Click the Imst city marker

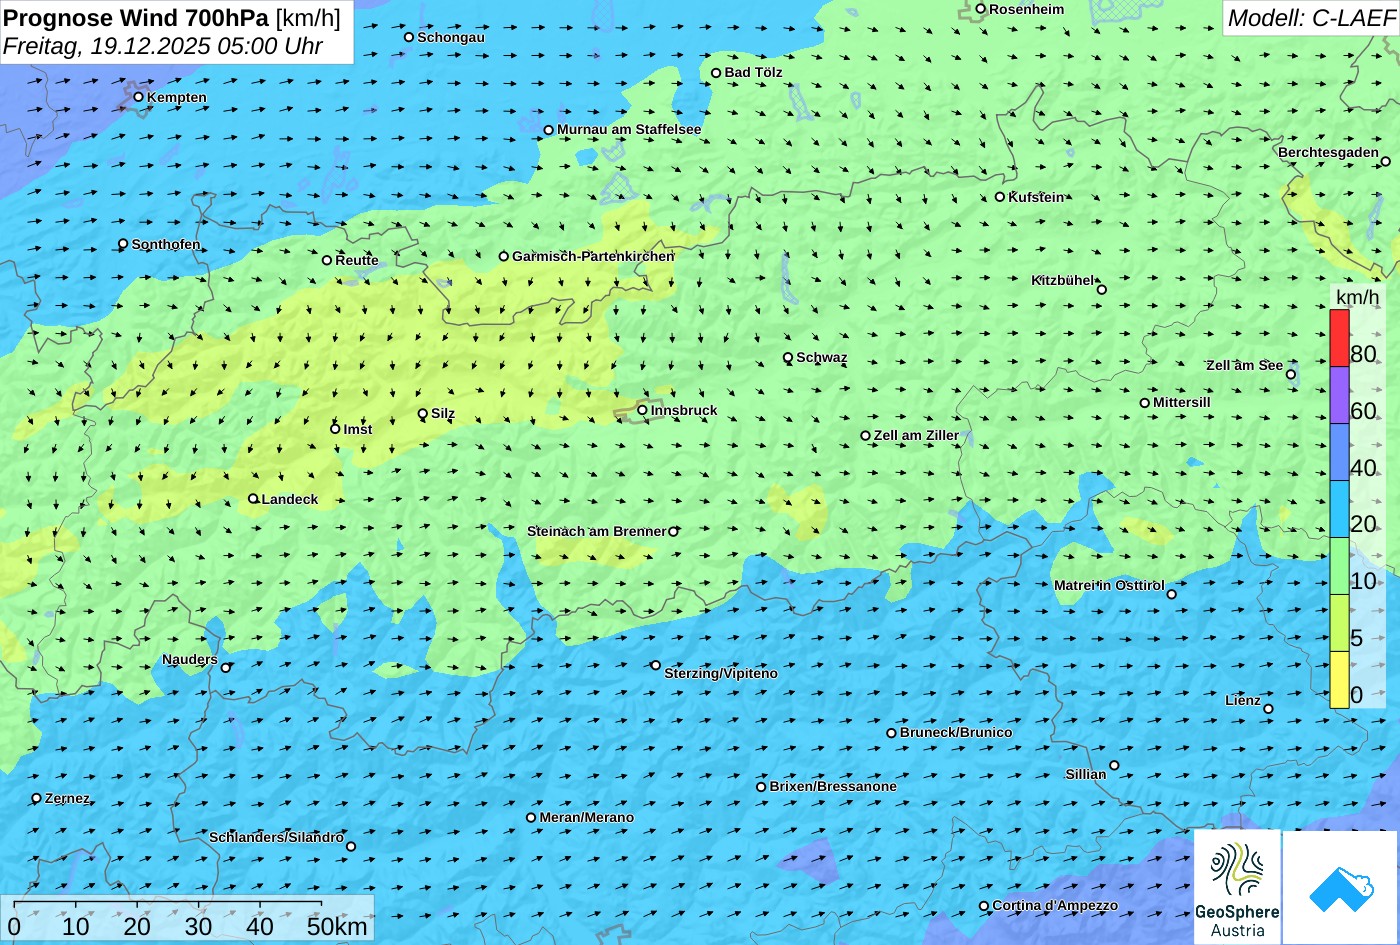[335, 429]
